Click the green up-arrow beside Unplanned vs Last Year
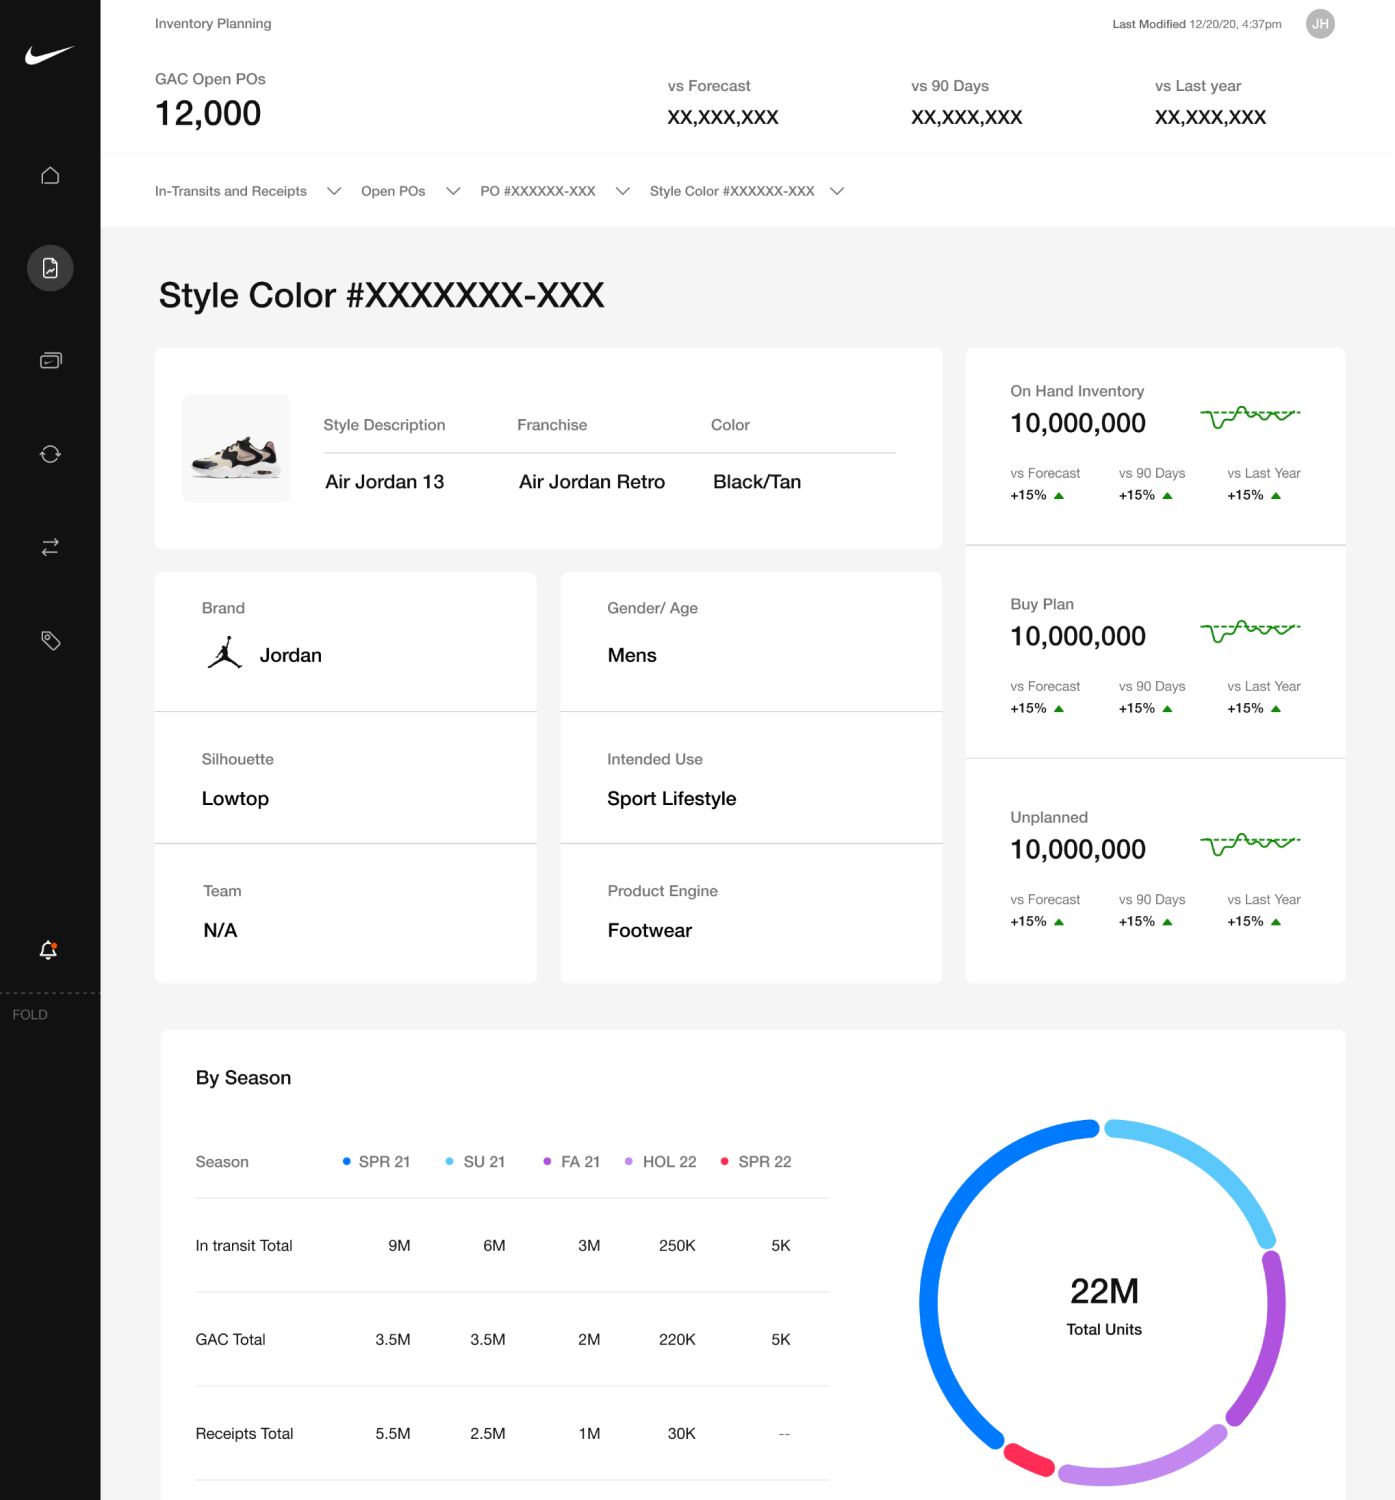1395x1500 pixels. click(1276, 922)
